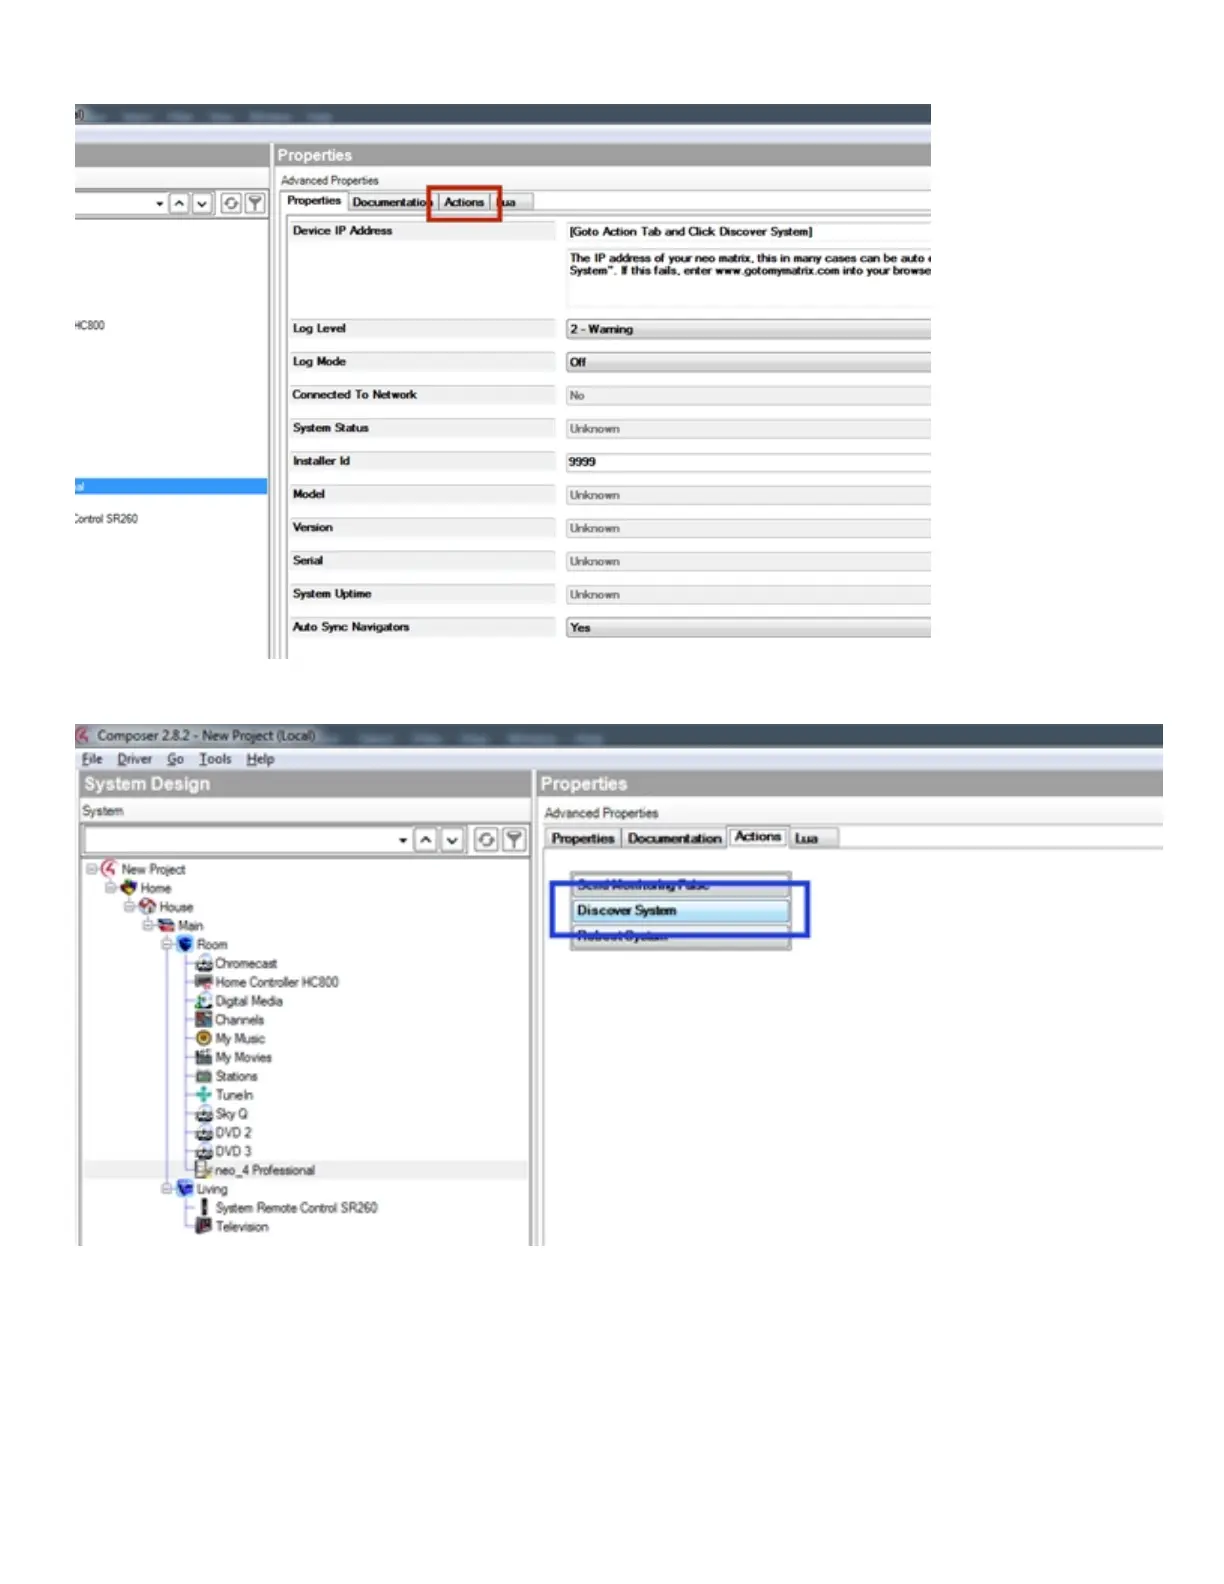Click refresh icon in upper screenshot toolbar
1224x1584 pixels.
(231, 204)
